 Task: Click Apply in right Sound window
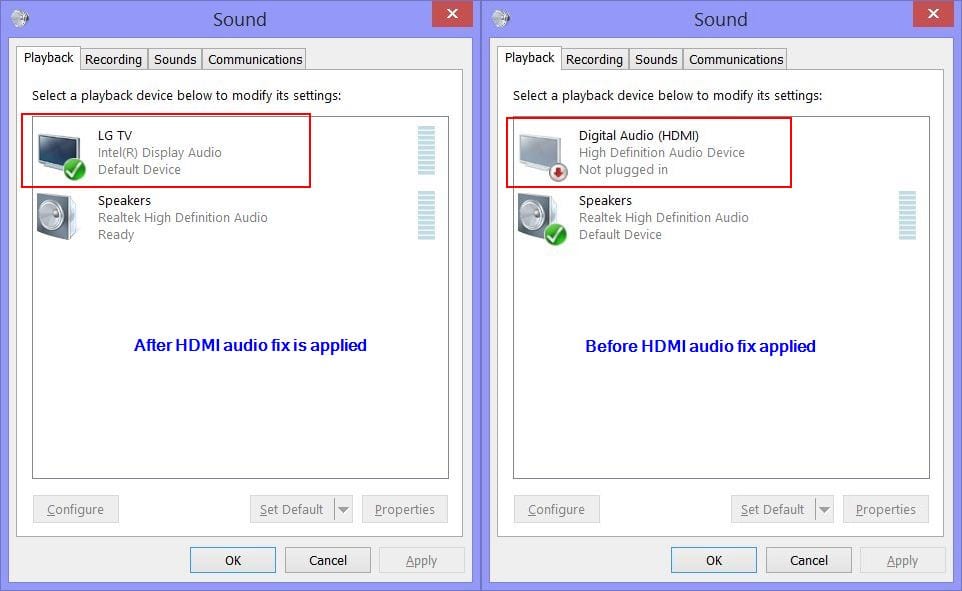point(902,560)
